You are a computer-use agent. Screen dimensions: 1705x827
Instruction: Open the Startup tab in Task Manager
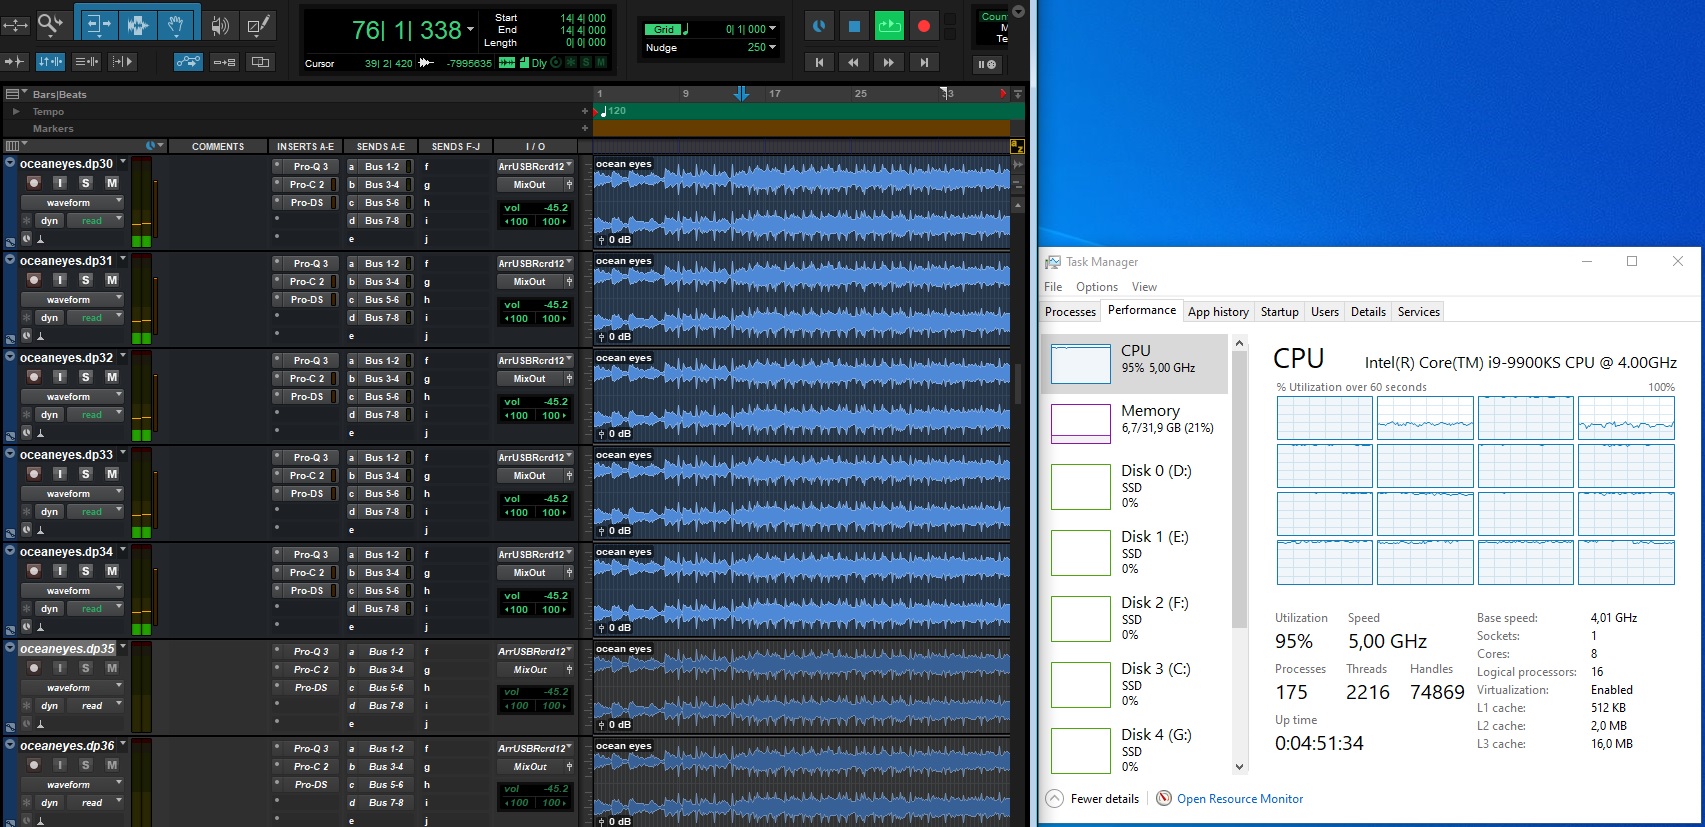pyautogui.click(x=1279, y=312)
